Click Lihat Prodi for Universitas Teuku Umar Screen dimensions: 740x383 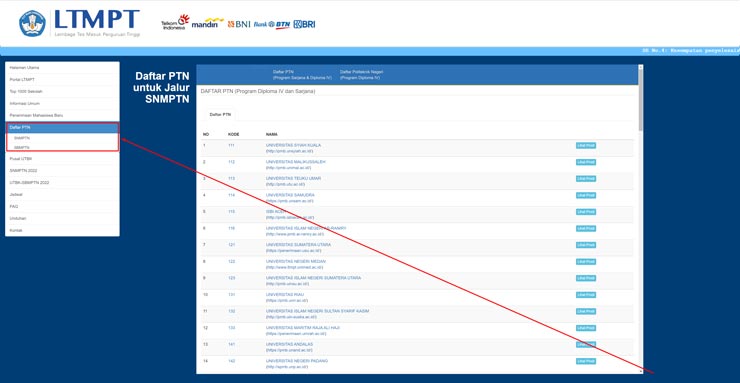[x=586, y=179]
